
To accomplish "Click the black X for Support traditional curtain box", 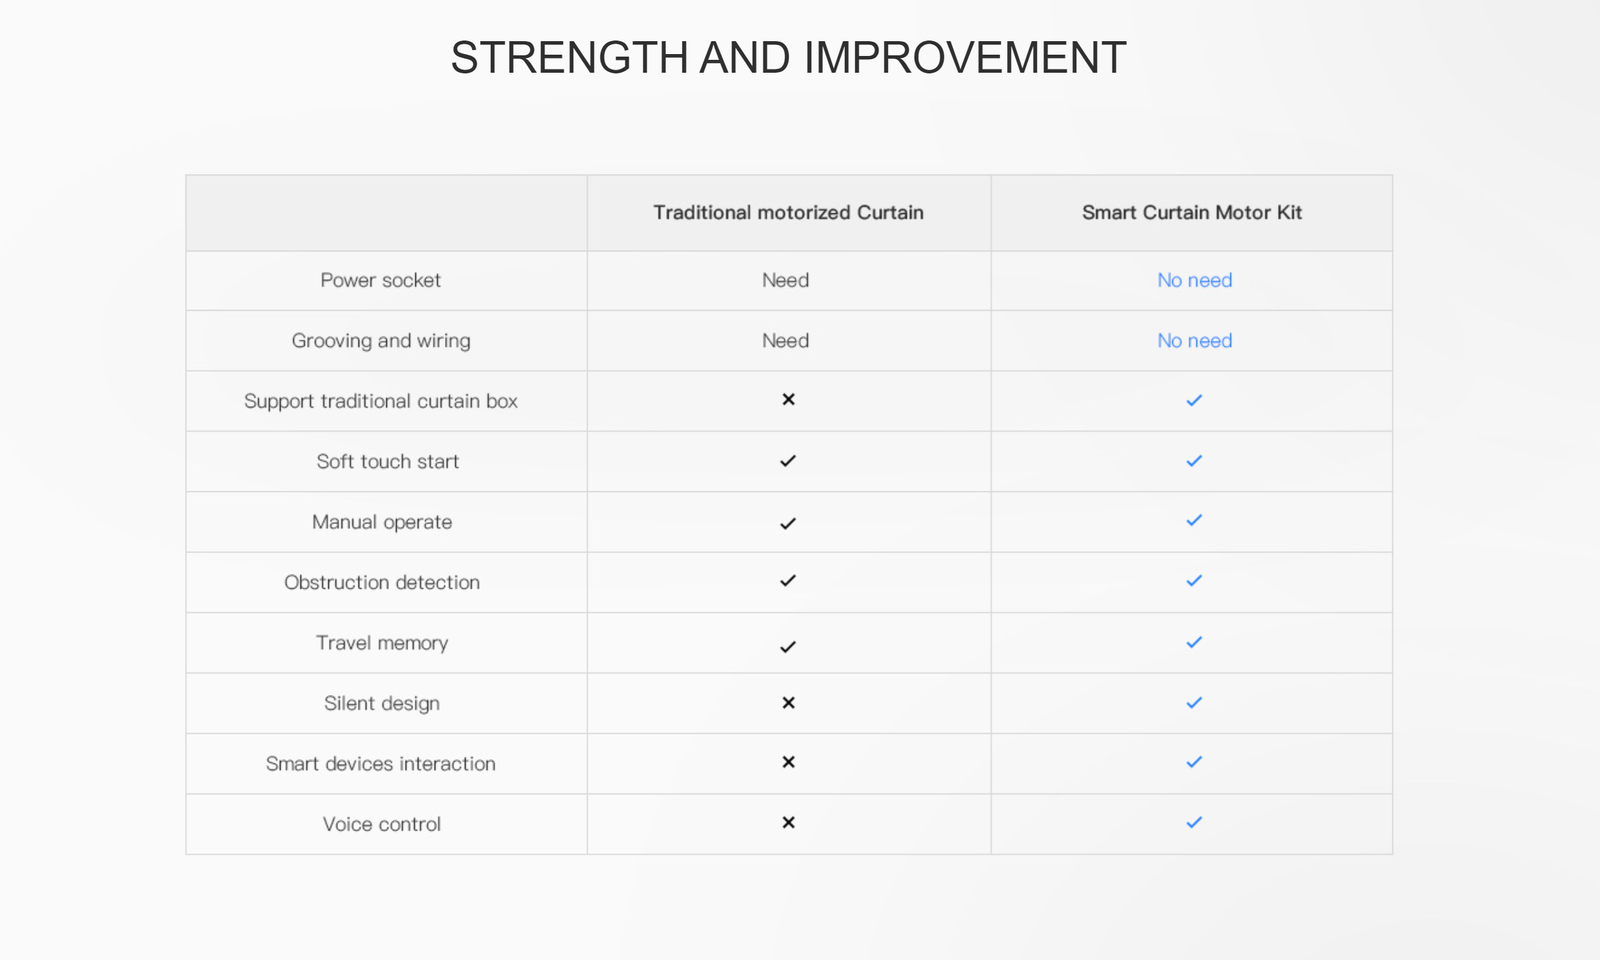I will tap(788, 400).
